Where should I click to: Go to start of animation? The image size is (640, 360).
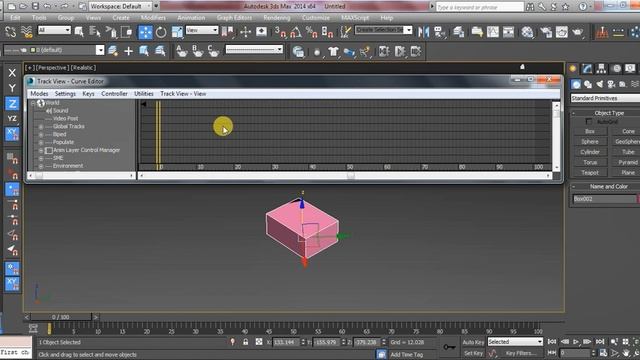pos(552,342)
